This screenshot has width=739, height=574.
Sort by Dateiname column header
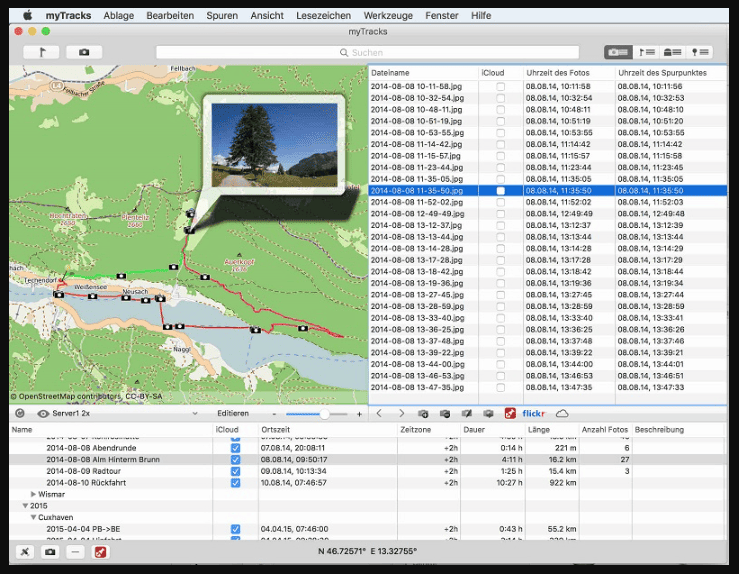pyautogui.click(x=423, y=73)
